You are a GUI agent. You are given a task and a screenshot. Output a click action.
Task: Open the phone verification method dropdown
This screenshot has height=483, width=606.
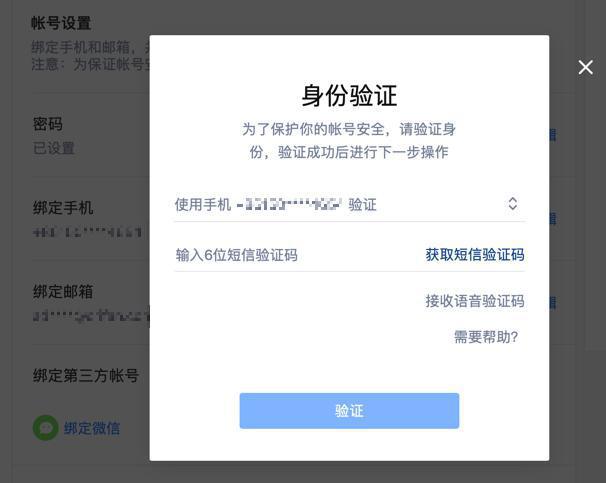349,204
